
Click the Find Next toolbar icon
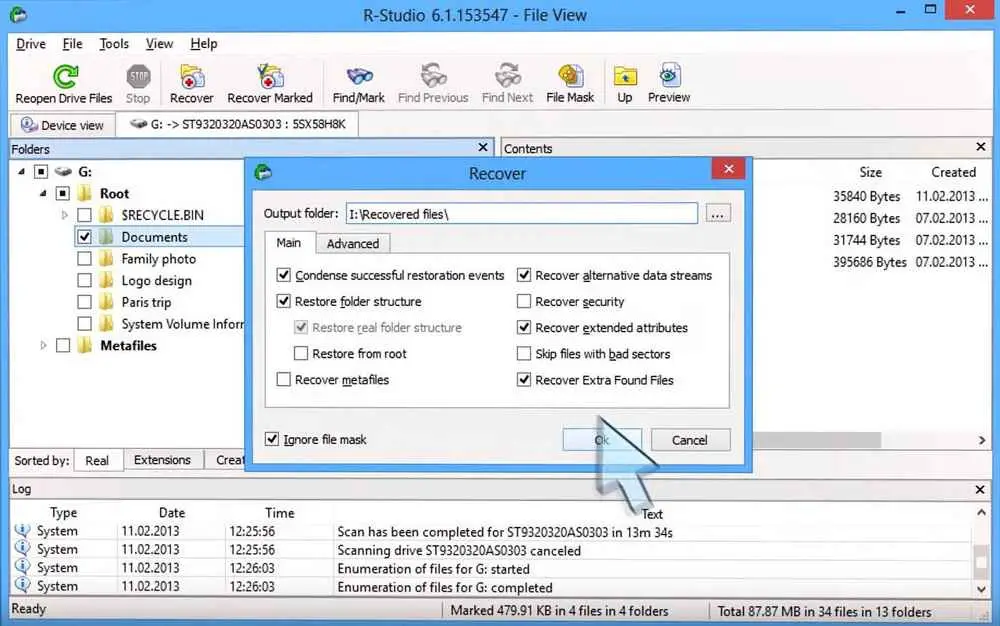coord(508,76)
